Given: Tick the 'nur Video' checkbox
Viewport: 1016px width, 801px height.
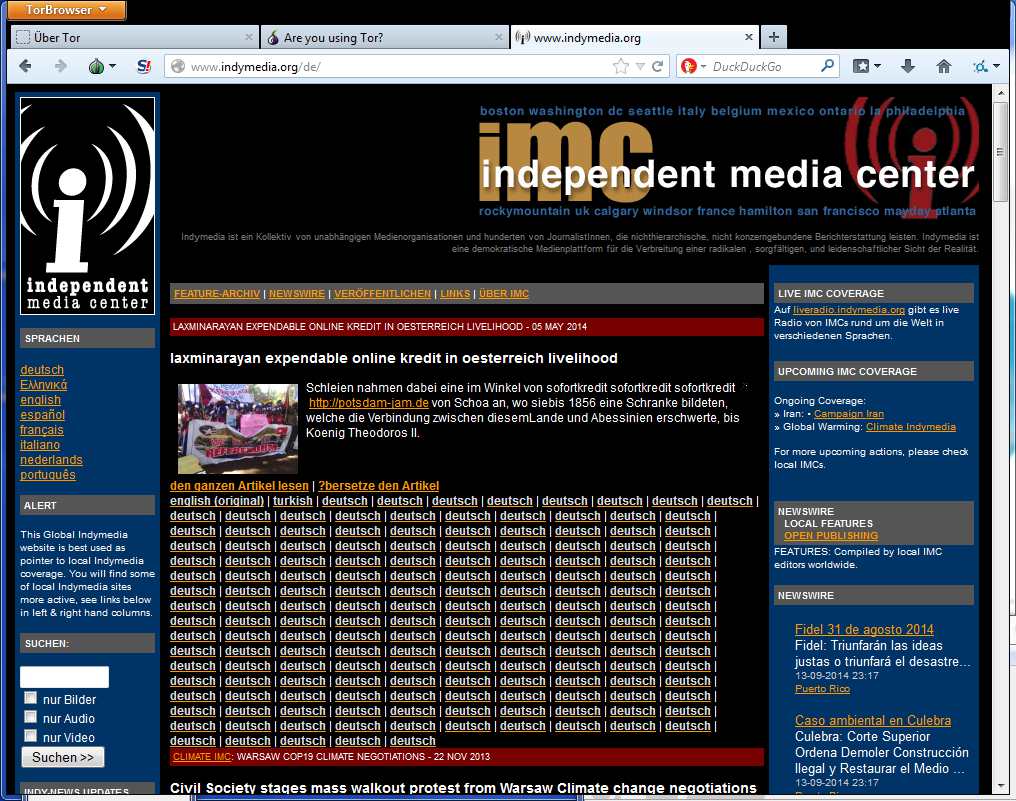Looking at the screenshot, I should 31,736.
